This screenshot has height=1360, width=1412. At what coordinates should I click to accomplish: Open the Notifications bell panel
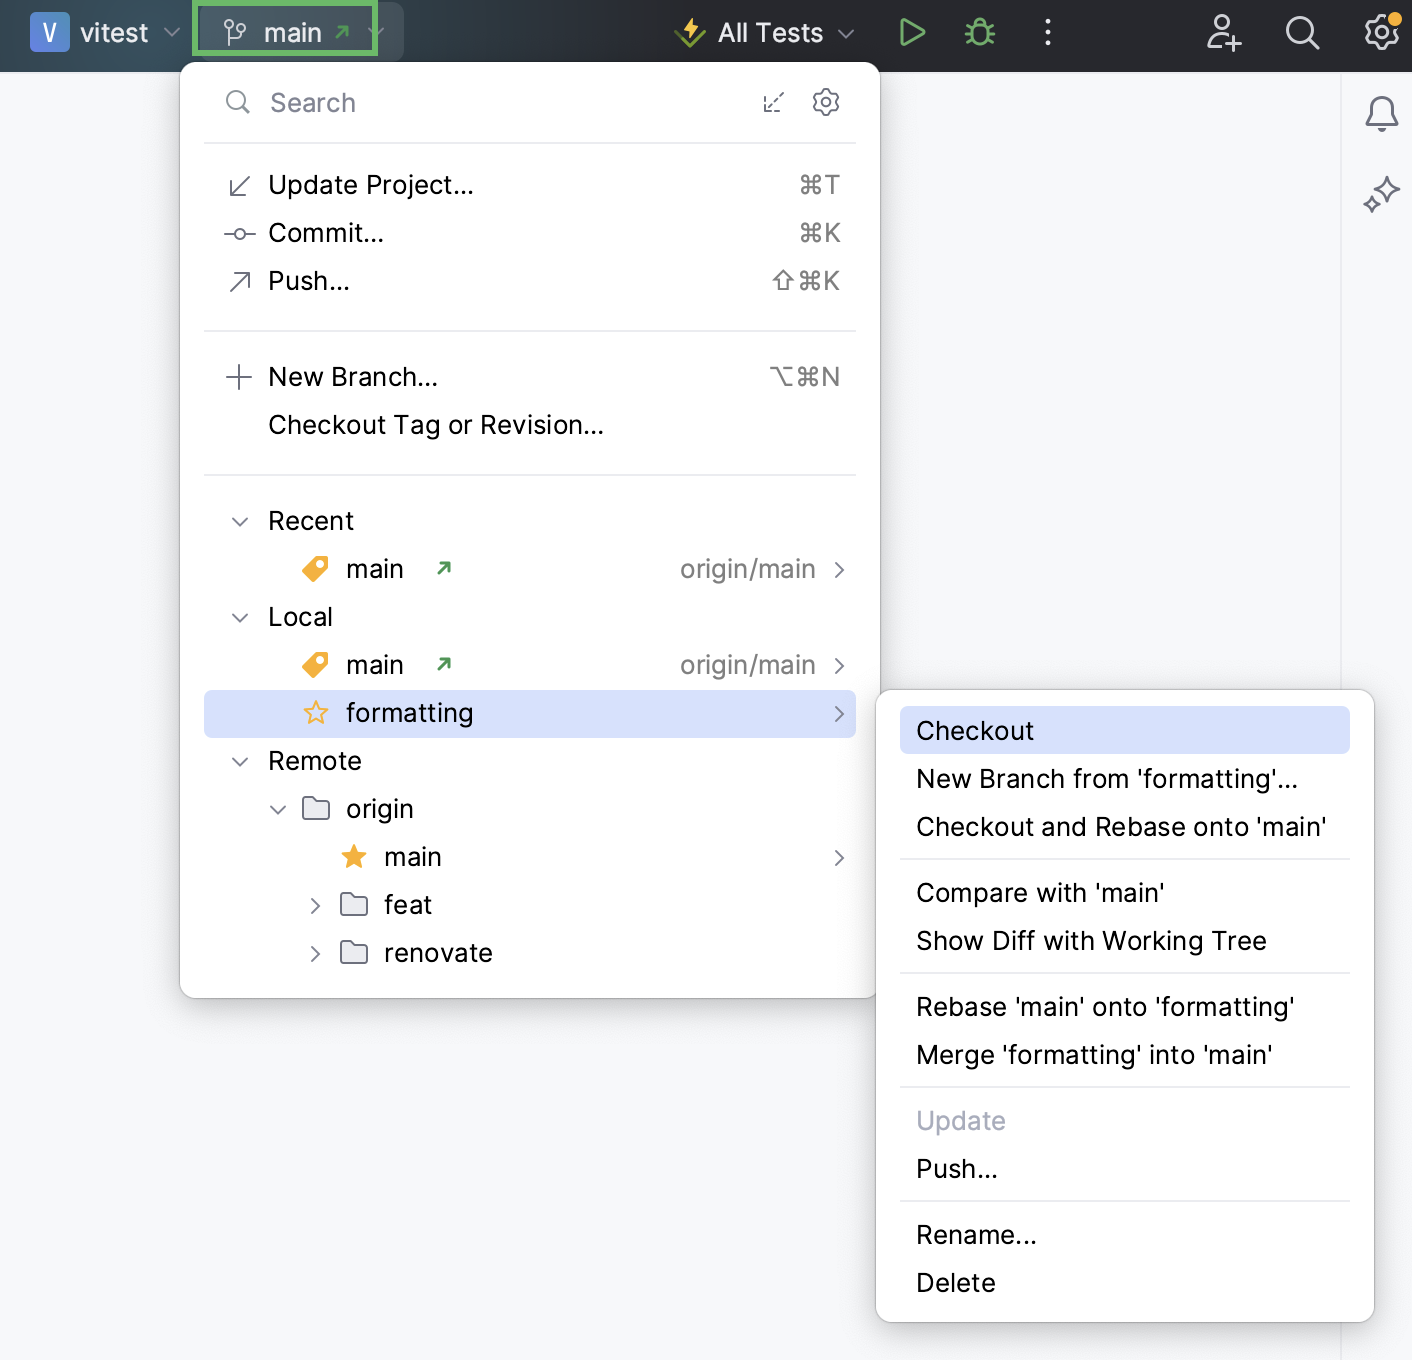[x=1381, y=114]
